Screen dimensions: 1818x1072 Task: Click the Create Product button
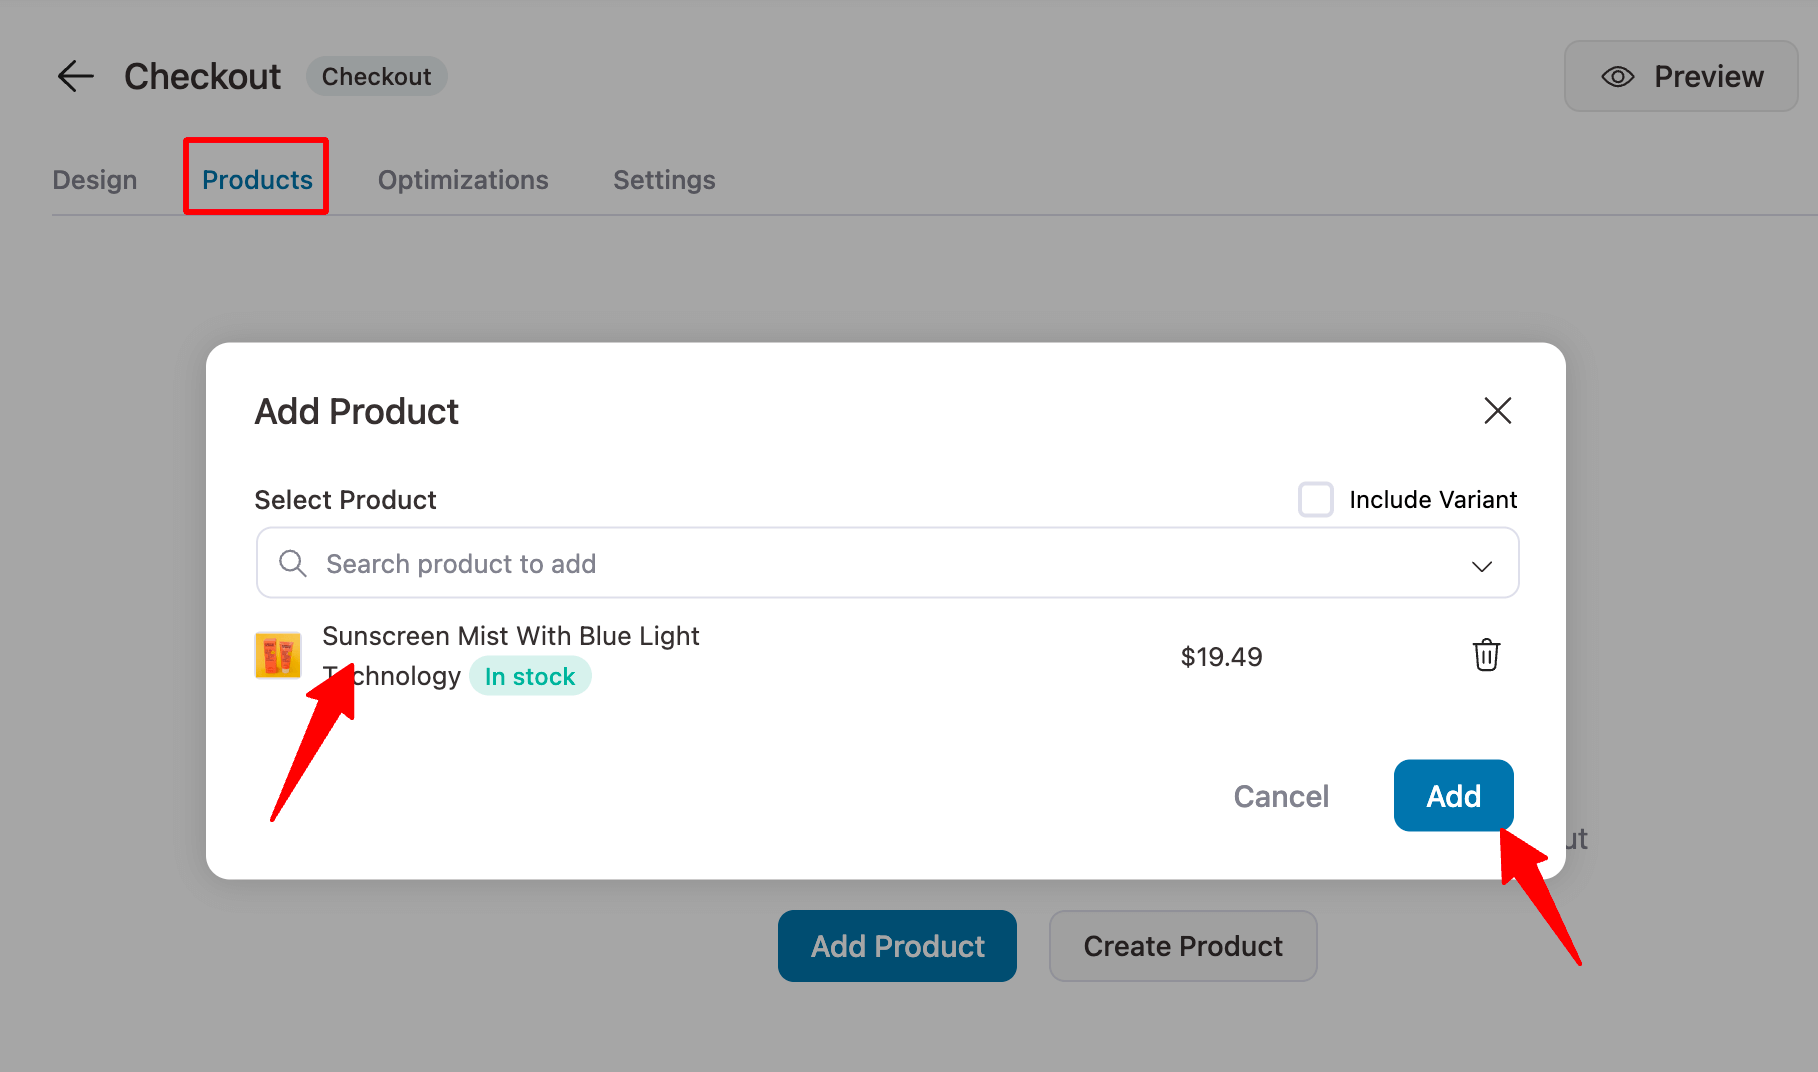coord(1183,945)
